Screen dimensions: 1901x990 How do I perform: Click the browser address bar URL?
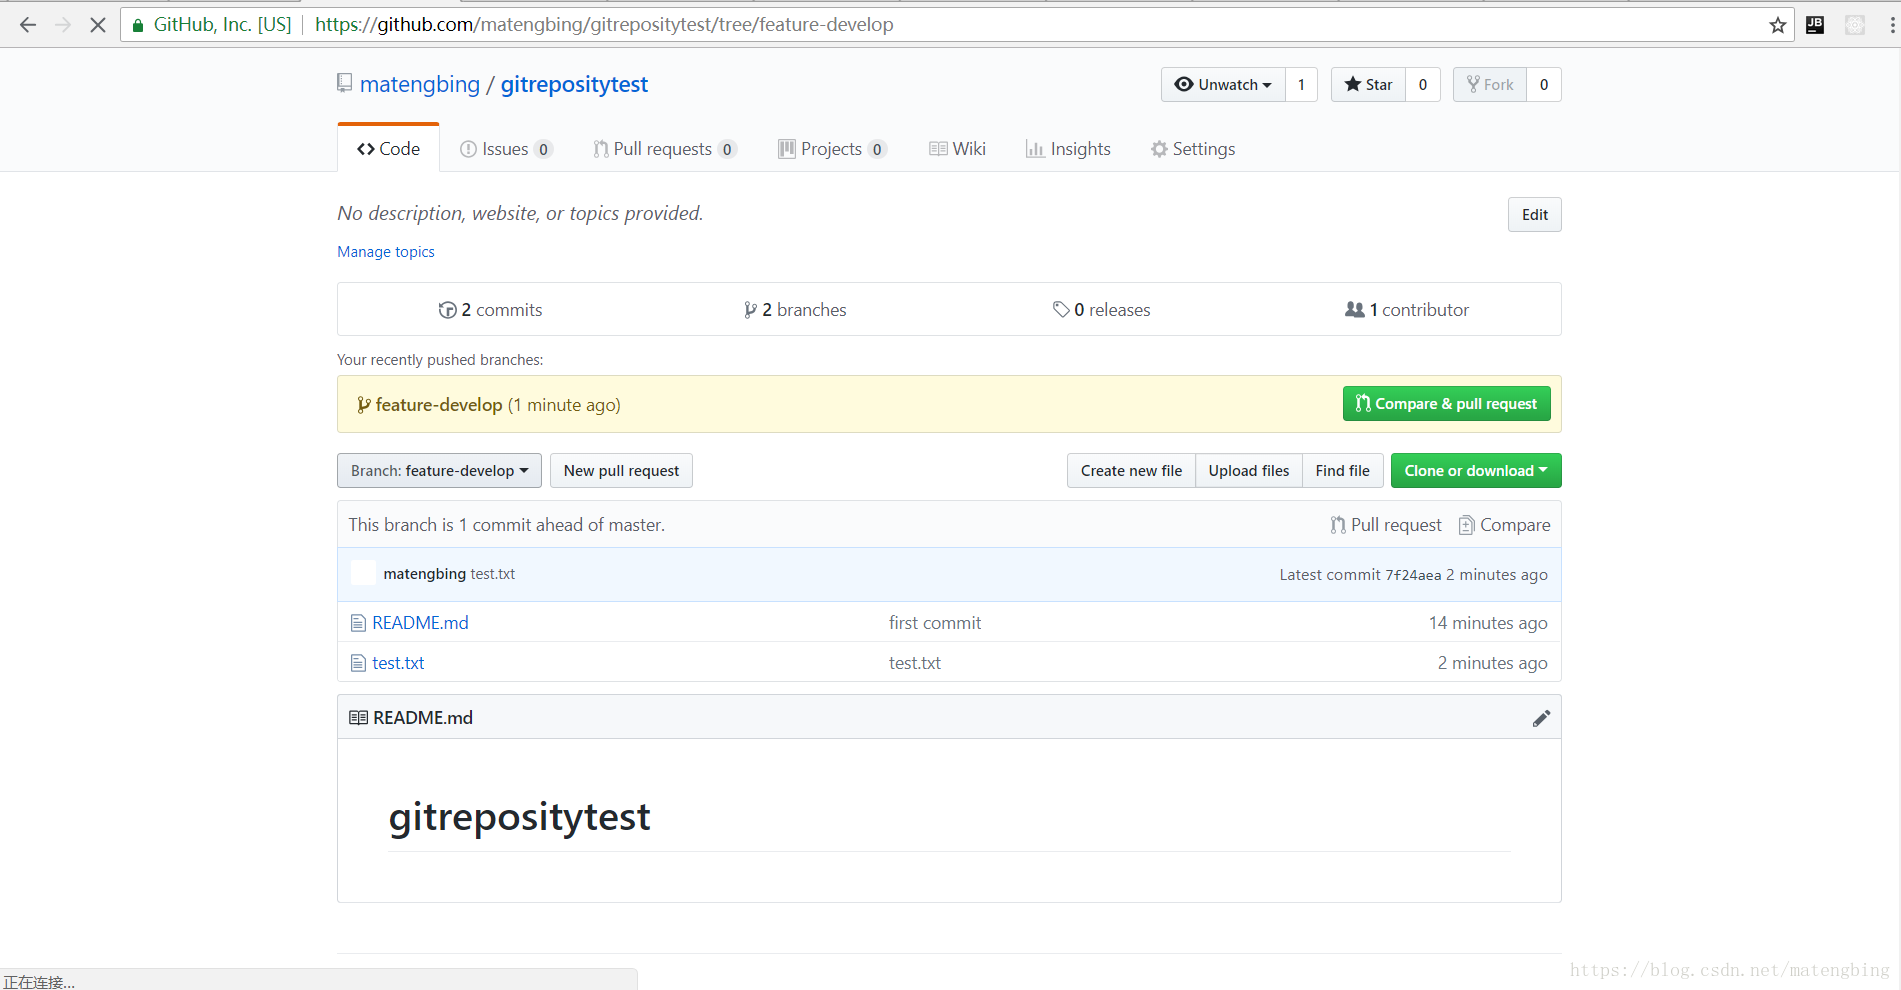click(x=604, y=25)
